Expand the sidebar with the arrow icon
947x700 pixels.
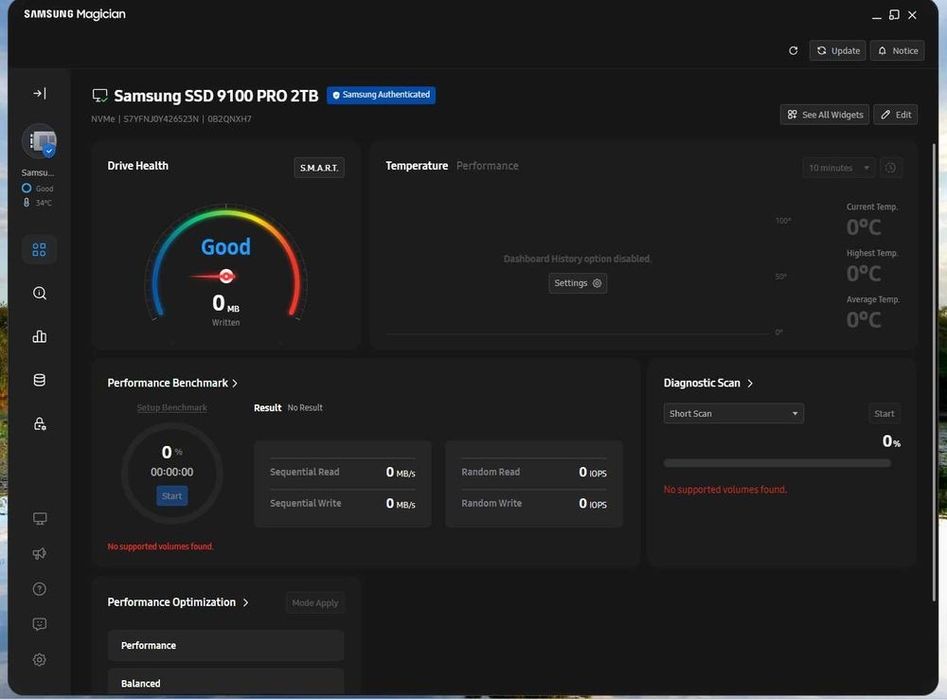(39, 94)
